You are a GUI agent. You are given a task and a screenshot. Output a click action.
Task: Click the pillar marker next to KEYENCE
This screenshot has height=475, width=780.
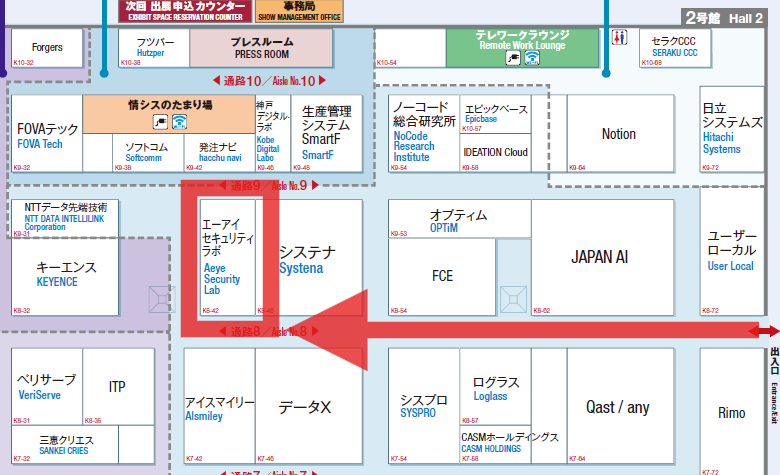(x=161, y=300)
